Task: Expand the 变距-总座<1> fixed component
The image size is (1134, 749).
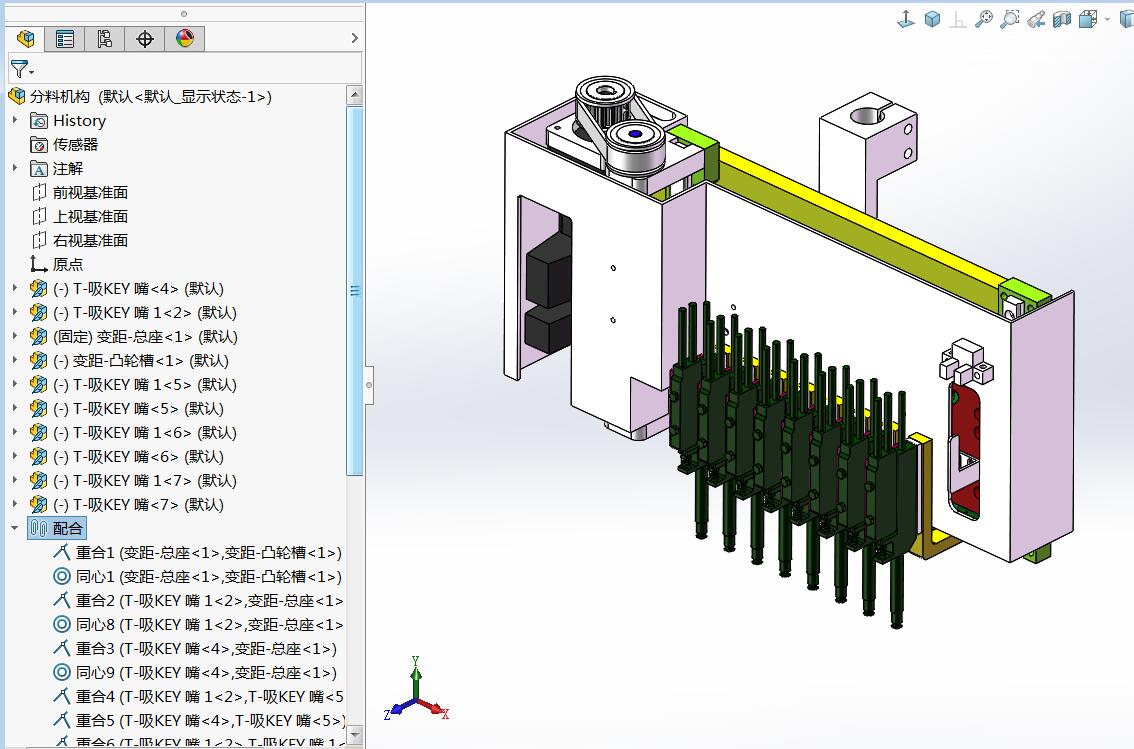Action: 15,335
